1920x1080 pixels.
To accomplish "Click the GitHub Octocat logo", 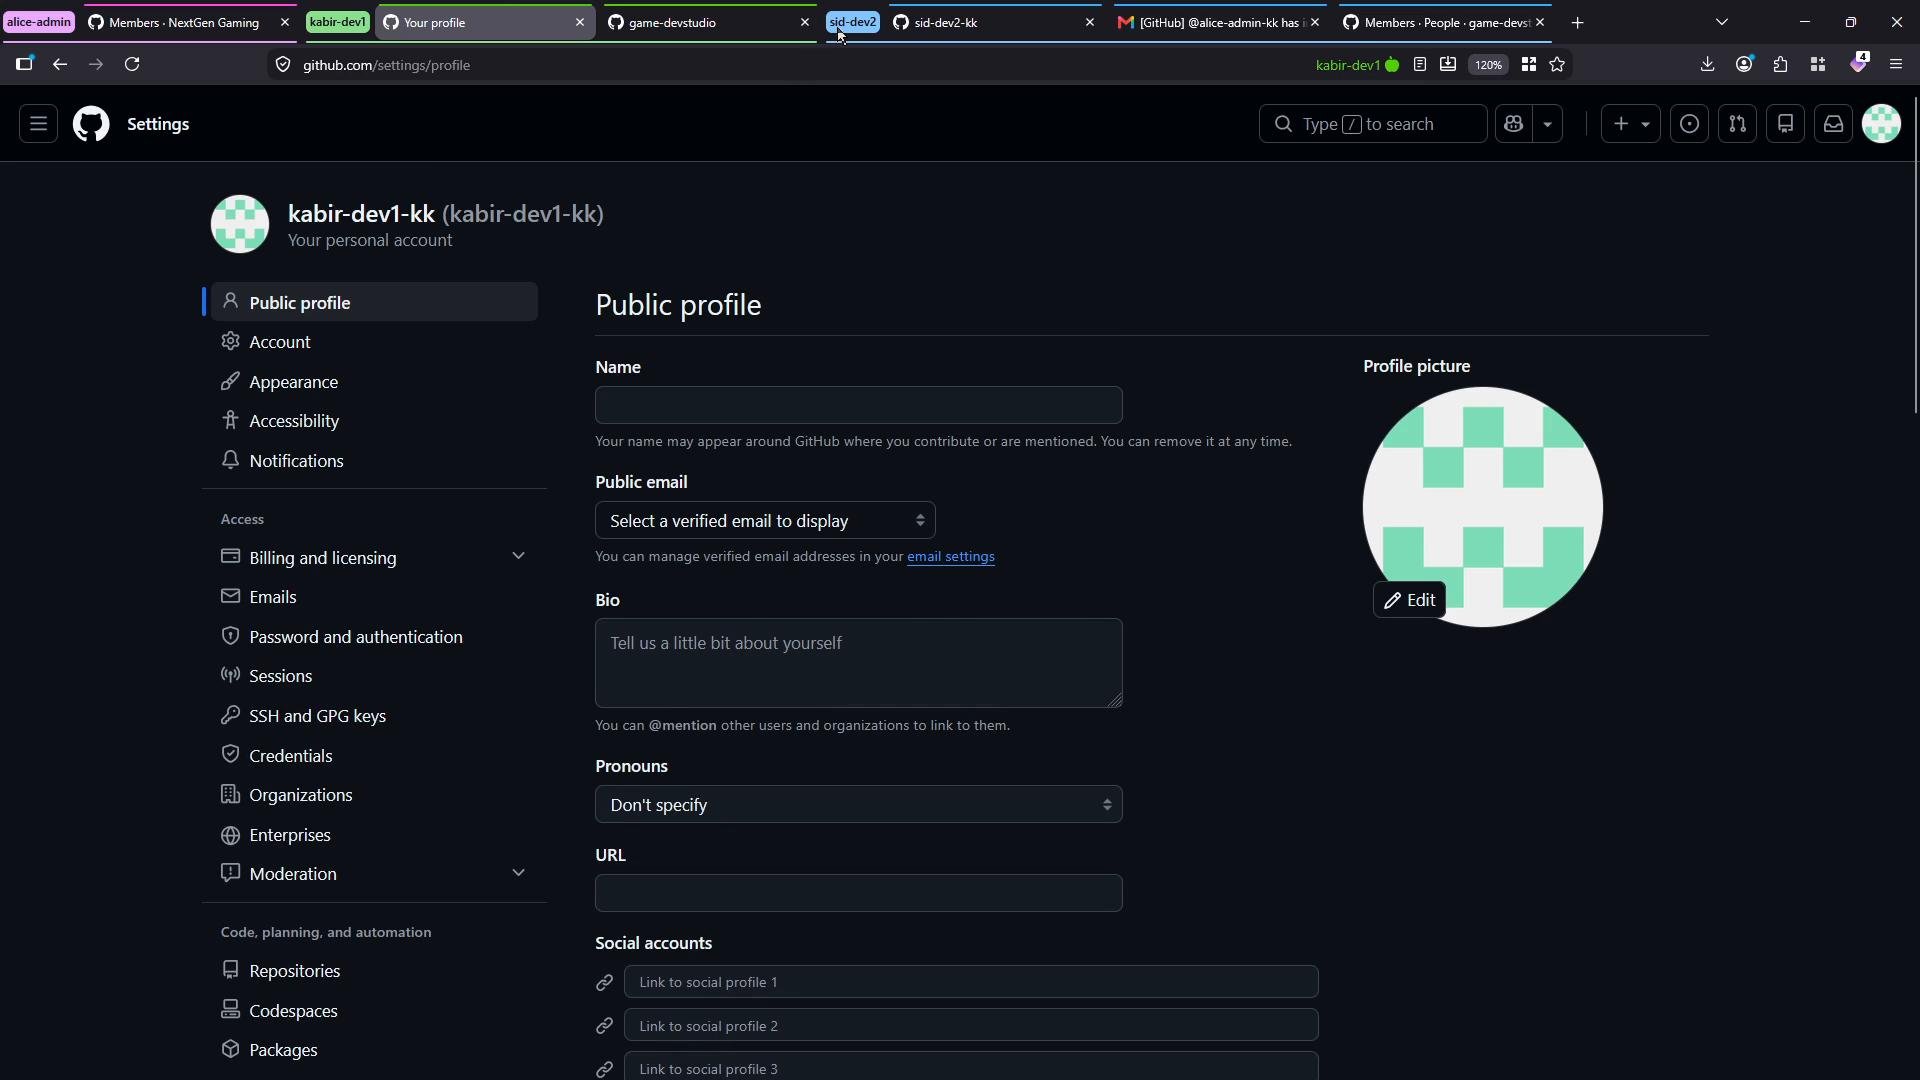I will (91, 124).
